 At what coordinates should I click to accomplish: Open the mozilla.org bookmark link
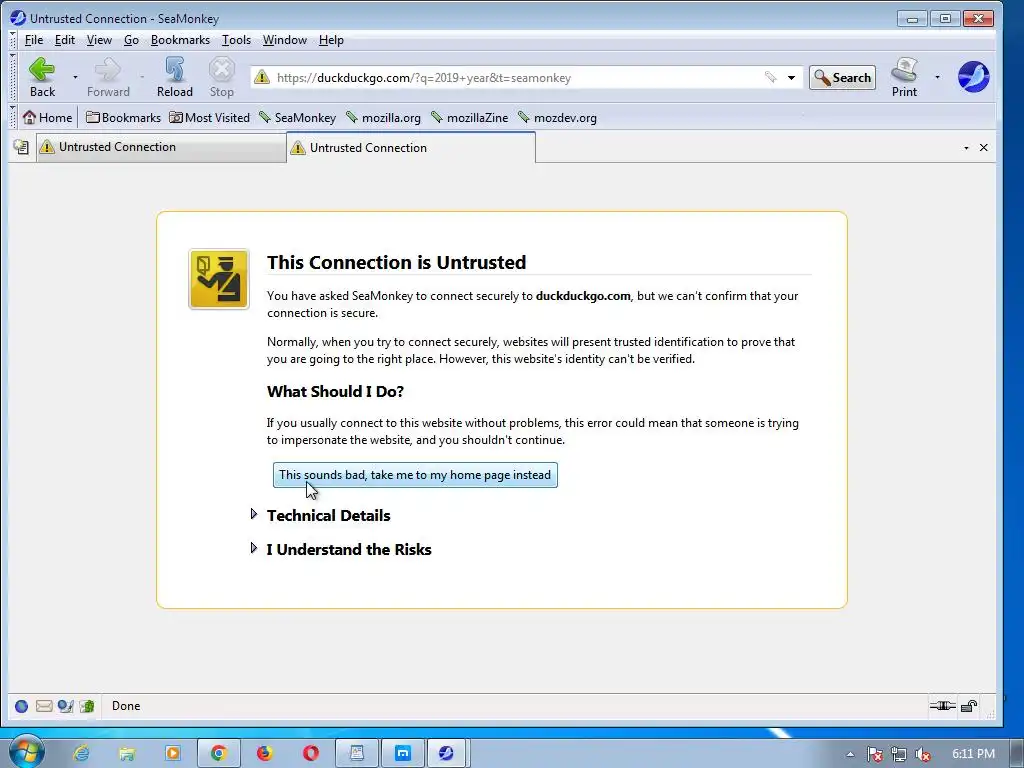coord(383,118)
